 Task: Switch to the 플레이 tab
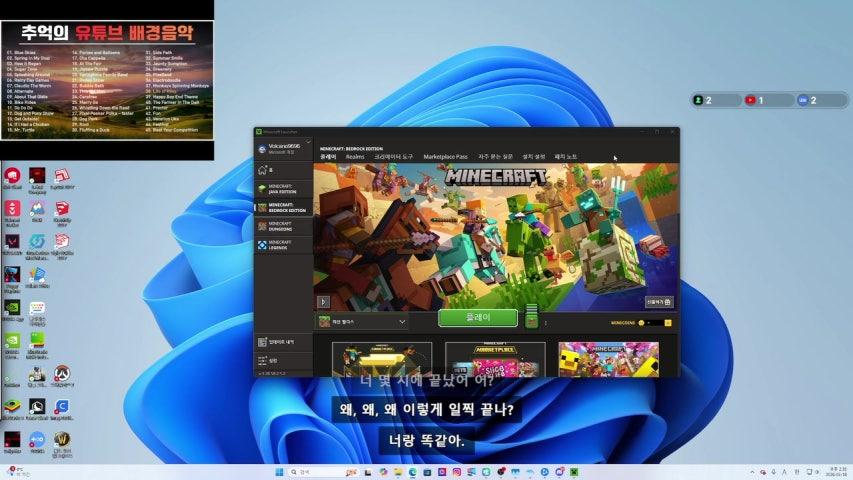click(328, 157)
